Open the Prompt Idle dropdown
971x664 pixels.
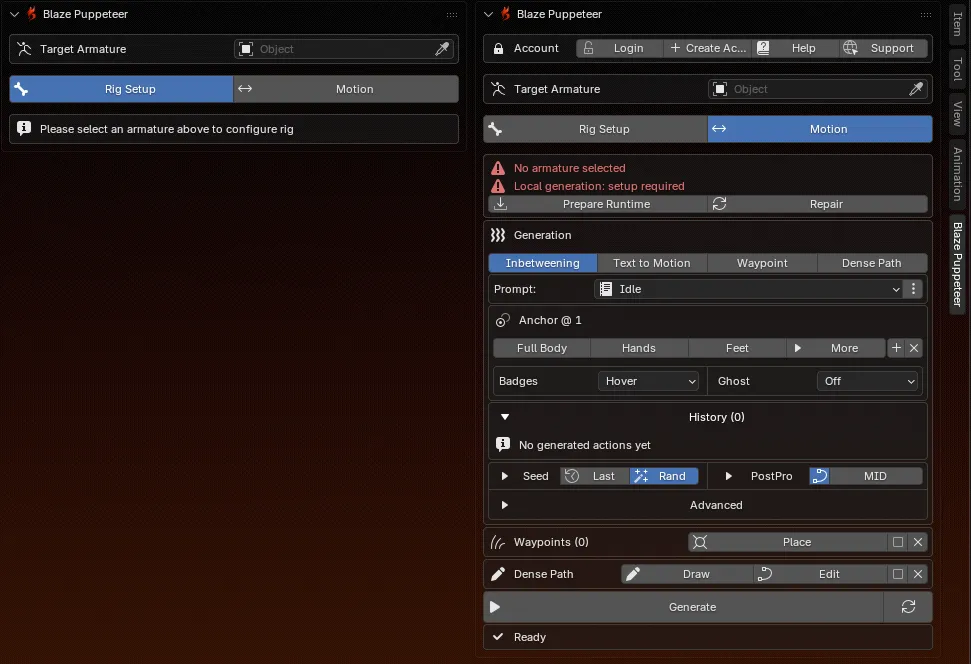click(749, 289)
